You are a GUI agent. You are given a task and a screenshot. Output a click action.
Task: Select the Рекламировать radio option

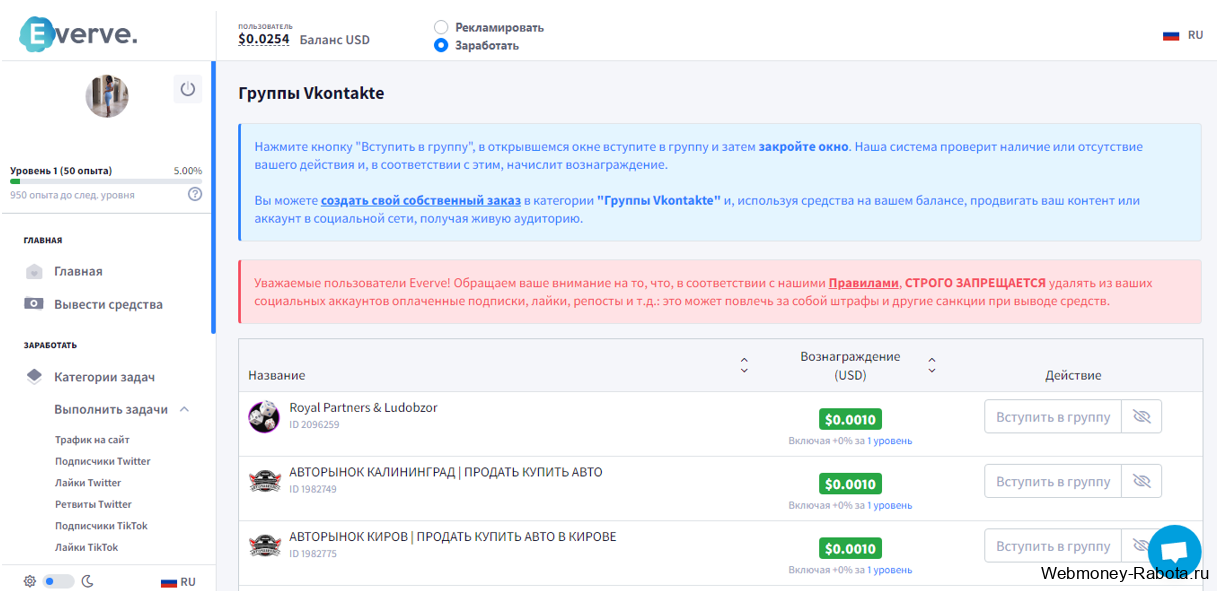point(441,27)
